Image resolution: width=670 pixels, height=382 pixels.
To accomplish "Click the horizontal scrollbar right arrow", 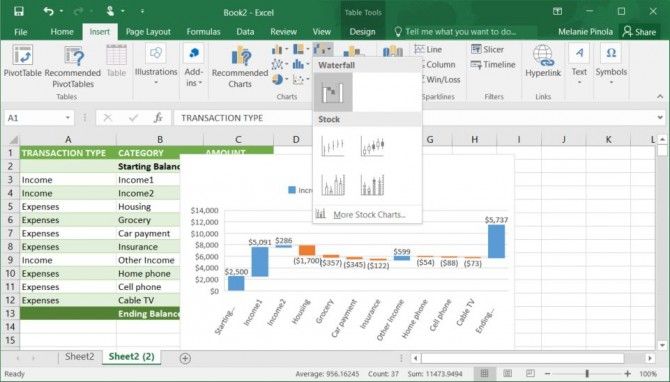I will point(649,358).
